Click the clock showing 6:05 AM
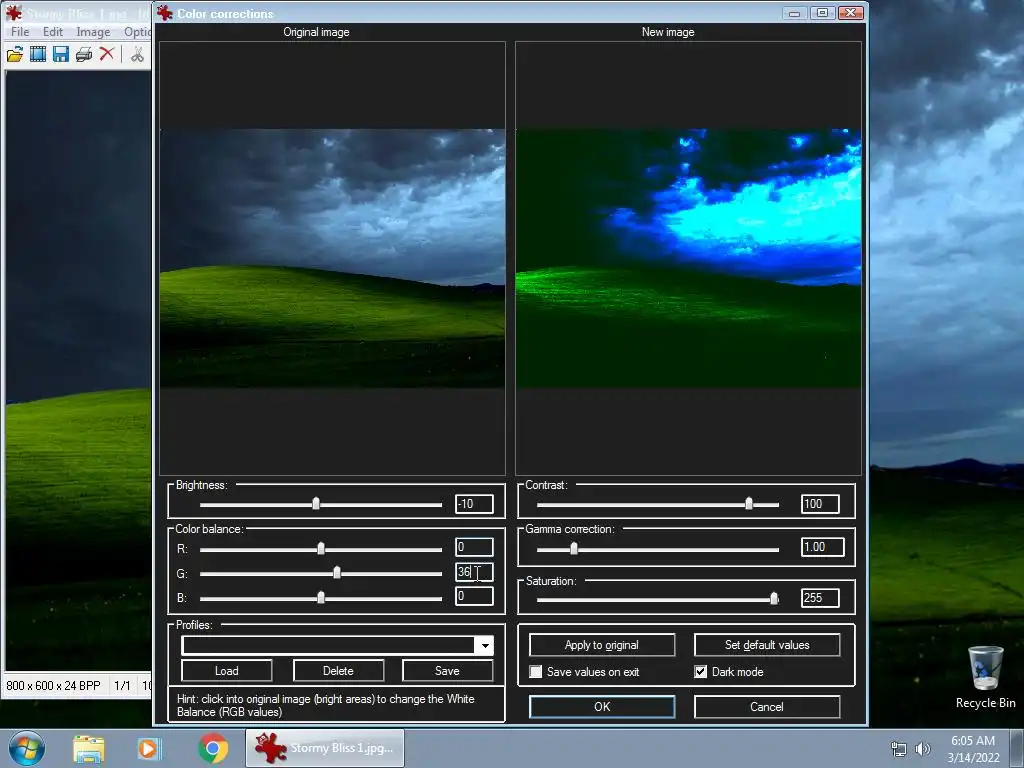Viewport: 1024px width, 768px height. pos(973,741)
